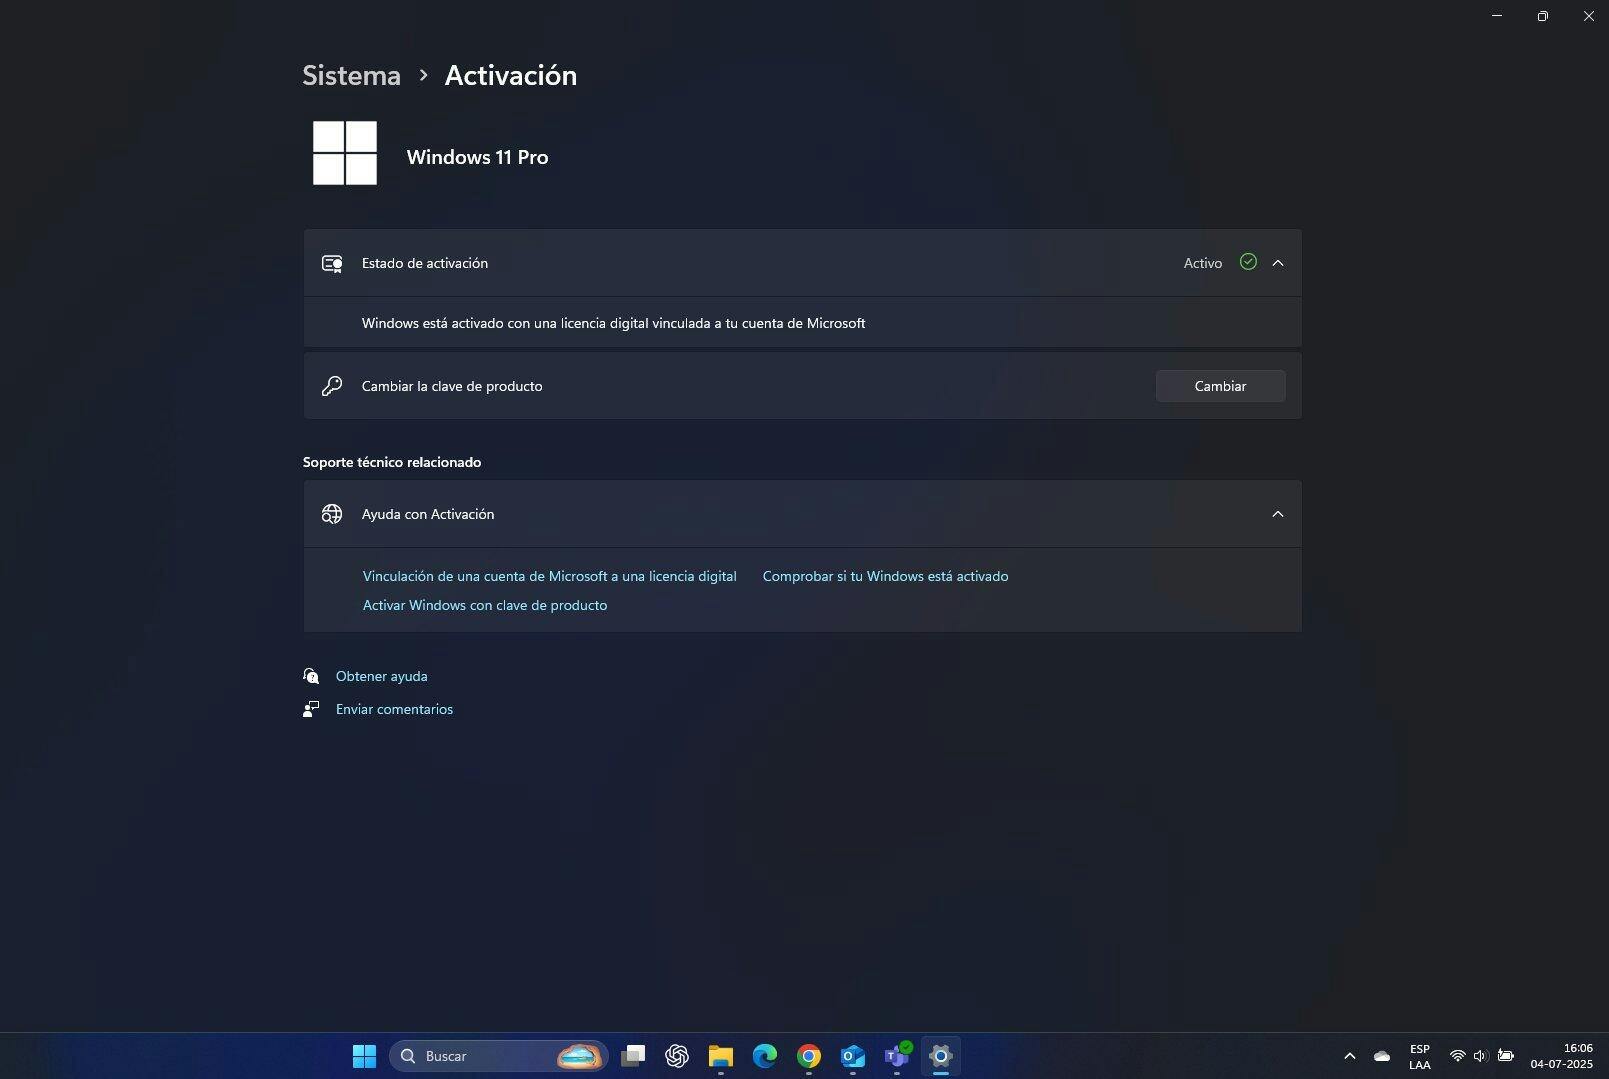The image size is (1609, 1079).
Task: Click the globe icon beside Ayuda con Activación
Action: click(332, 514)
